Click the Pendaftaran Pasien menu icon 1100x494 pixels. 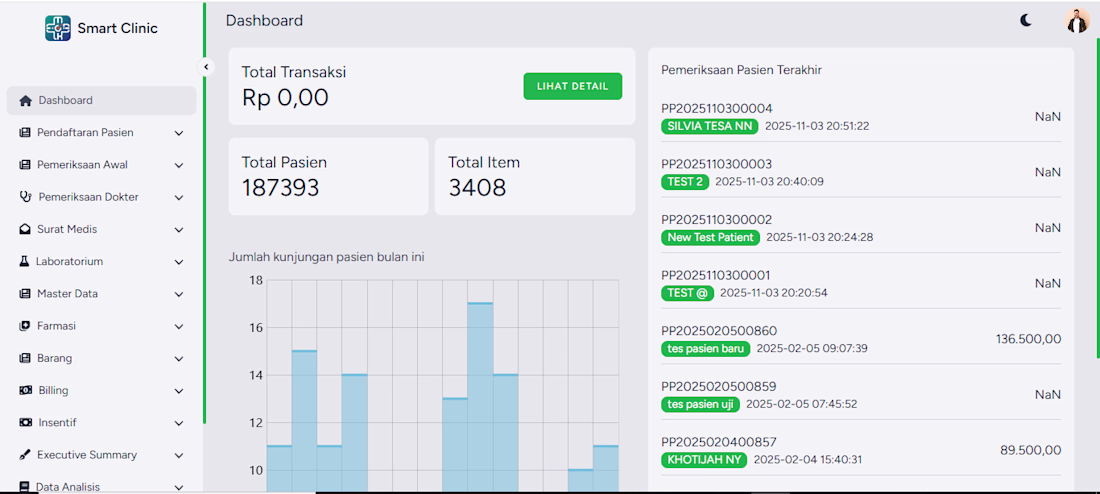click(x=25, y=133)
